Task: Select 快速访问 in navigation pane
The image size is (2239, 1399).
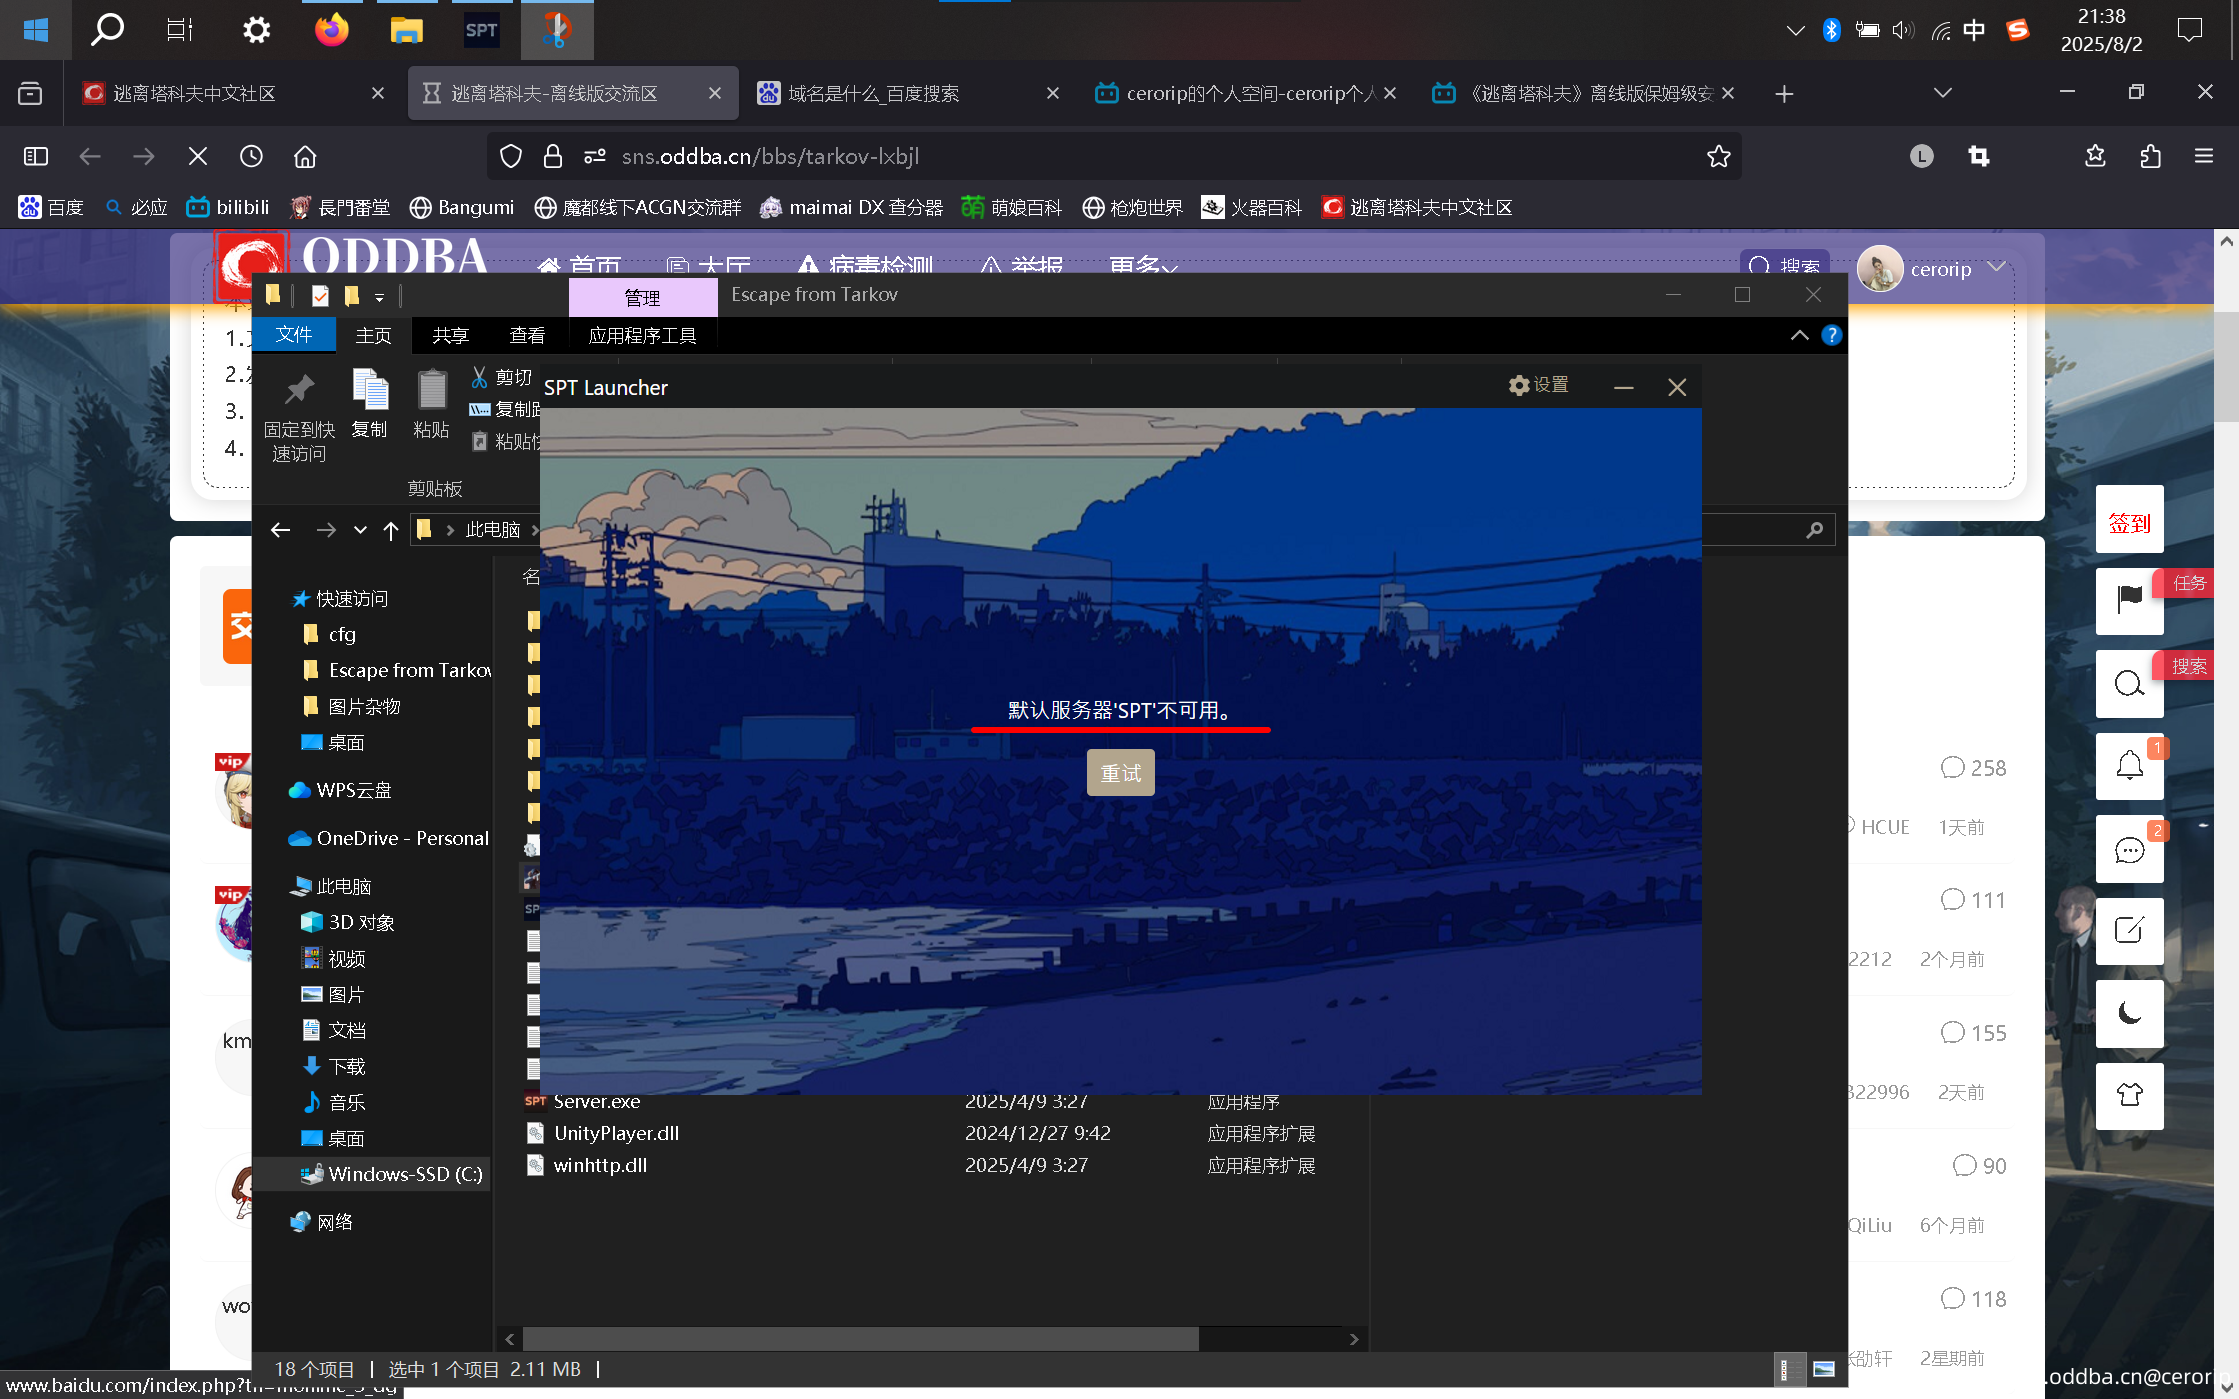Action: pyautogui.click(x=340, y=598)
